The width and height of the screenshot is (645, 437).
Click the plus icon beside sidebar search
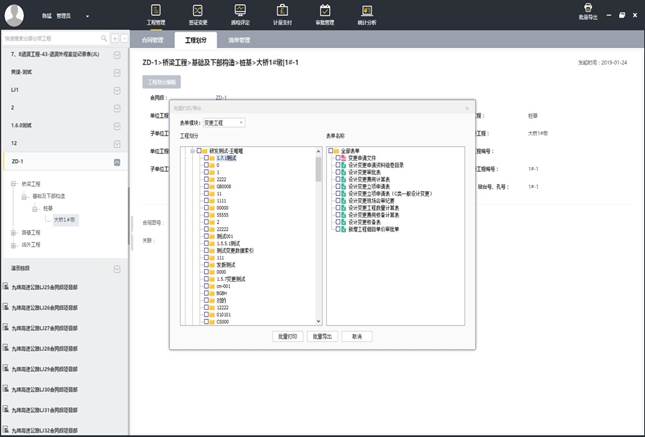(x=115, y=38)
